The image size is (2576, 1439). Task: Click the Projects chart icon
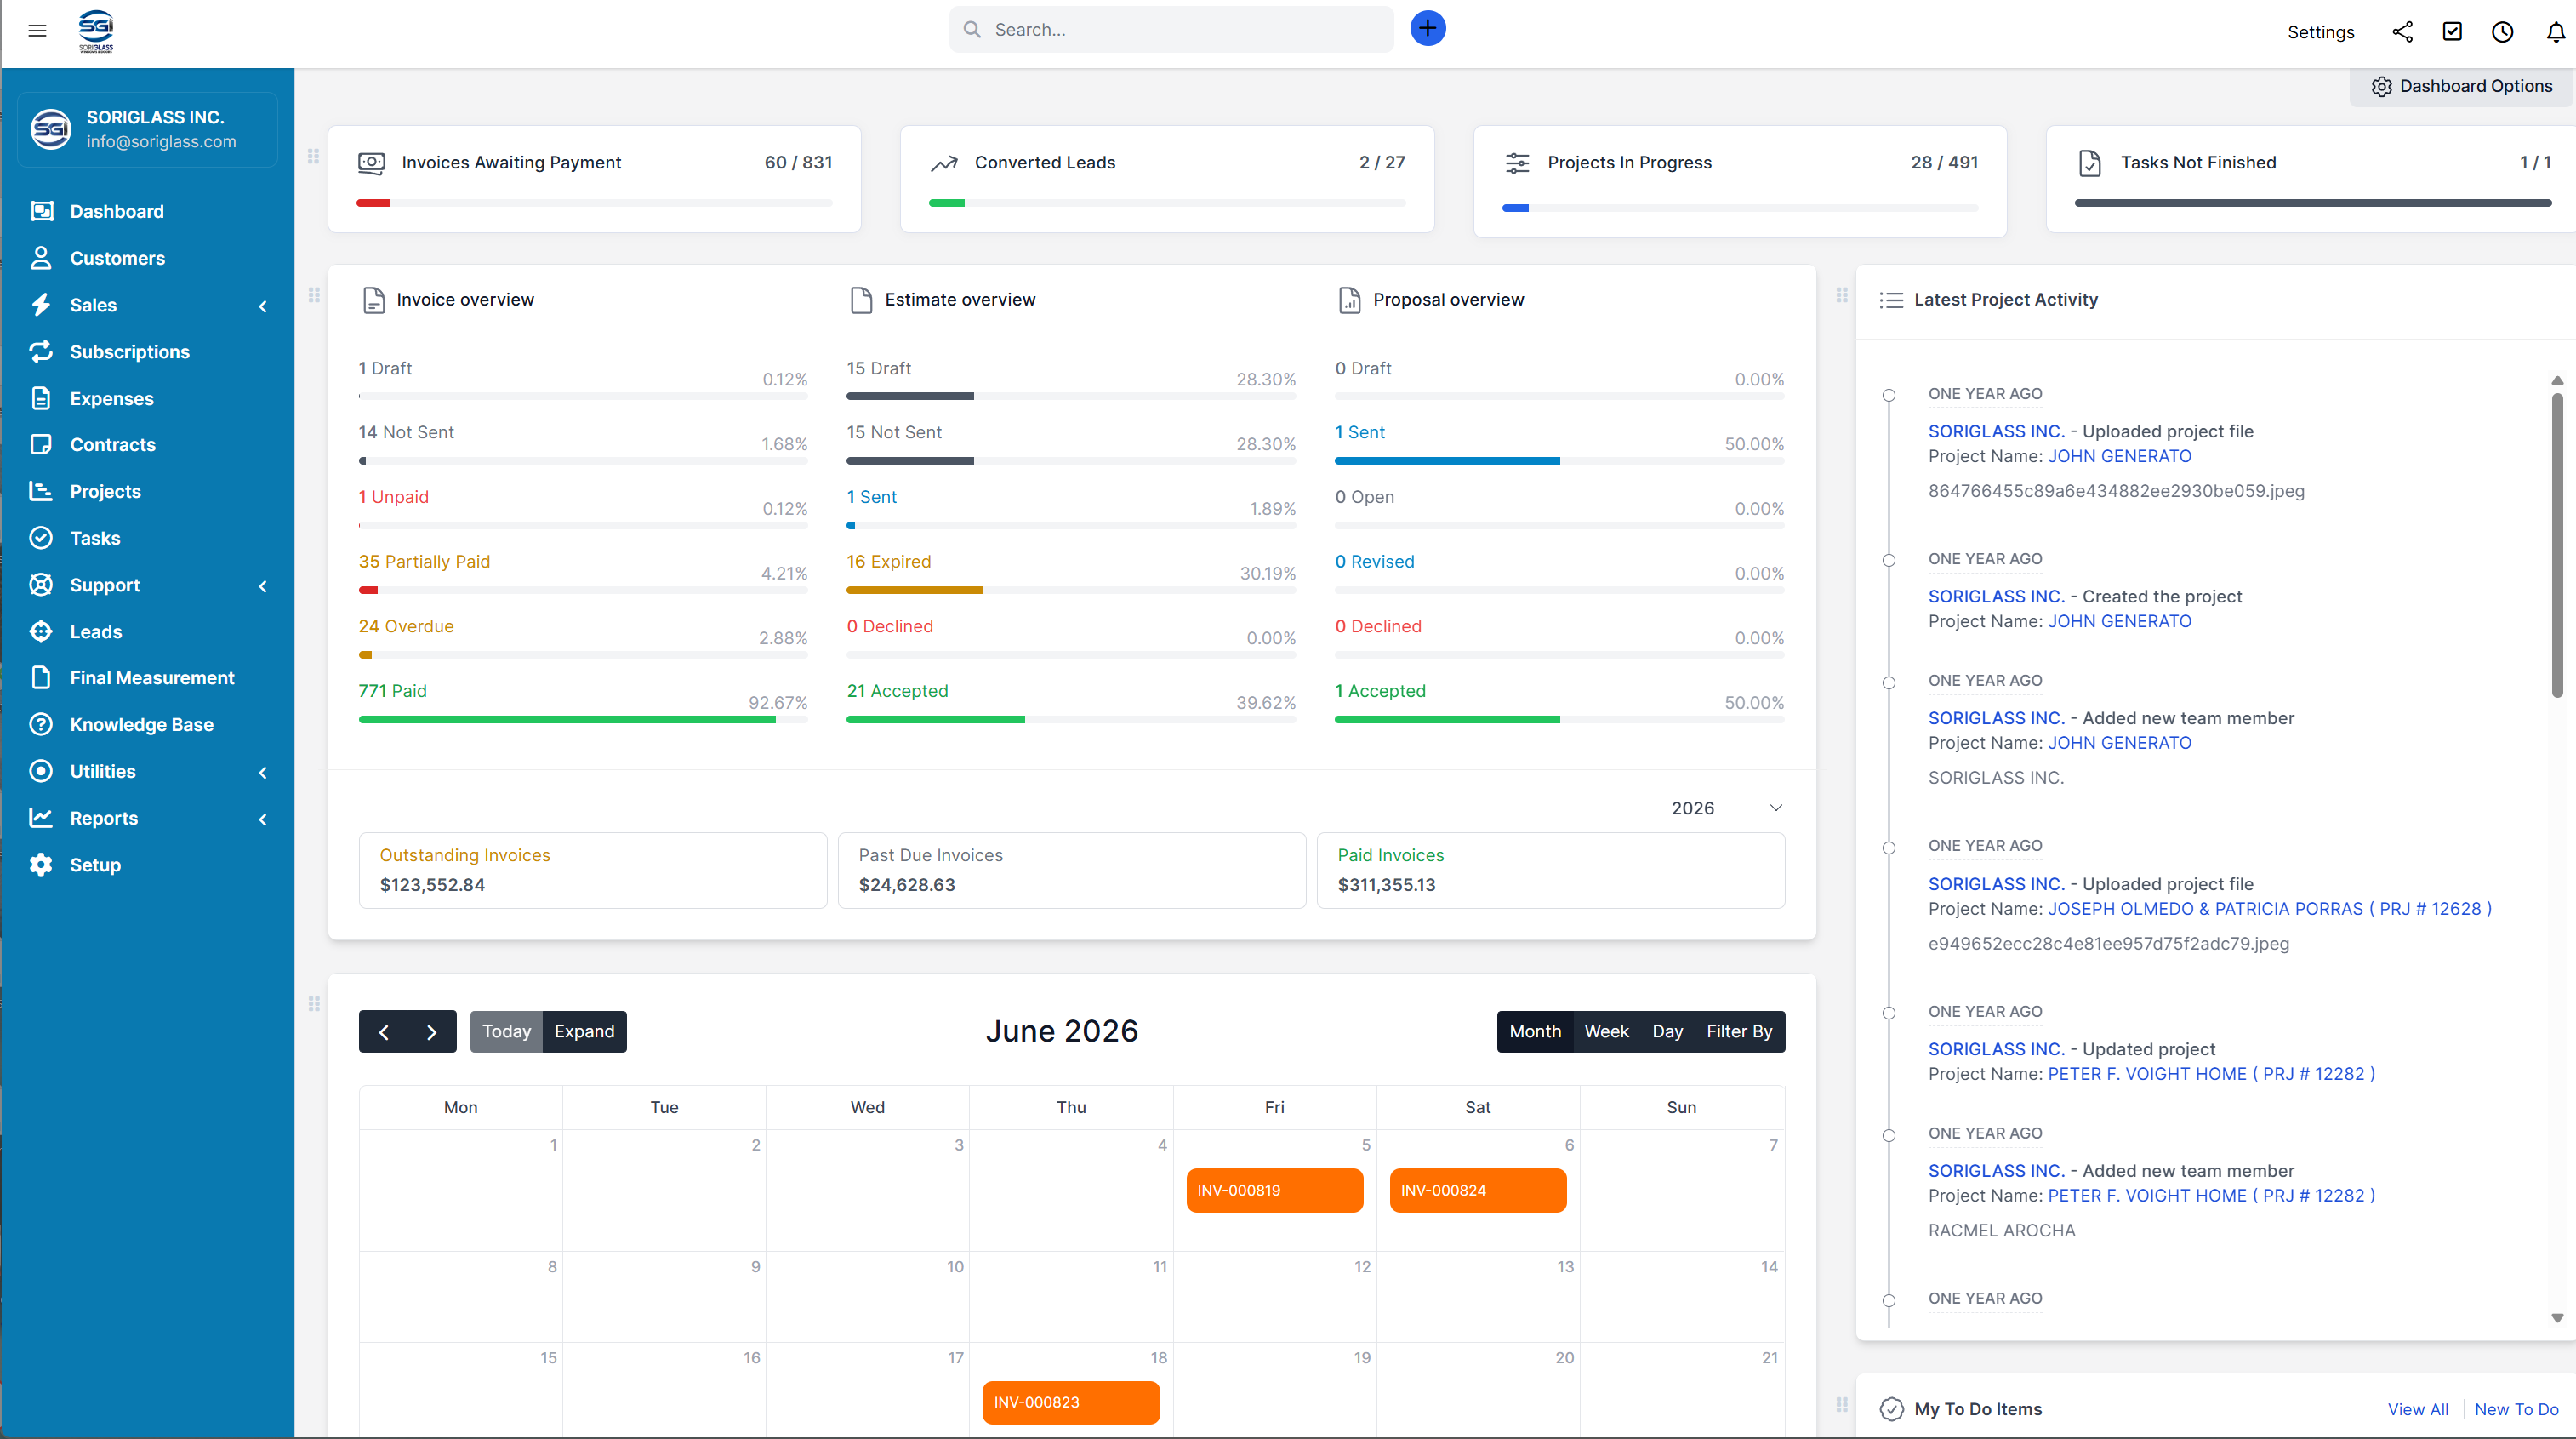tap(41, 491)
